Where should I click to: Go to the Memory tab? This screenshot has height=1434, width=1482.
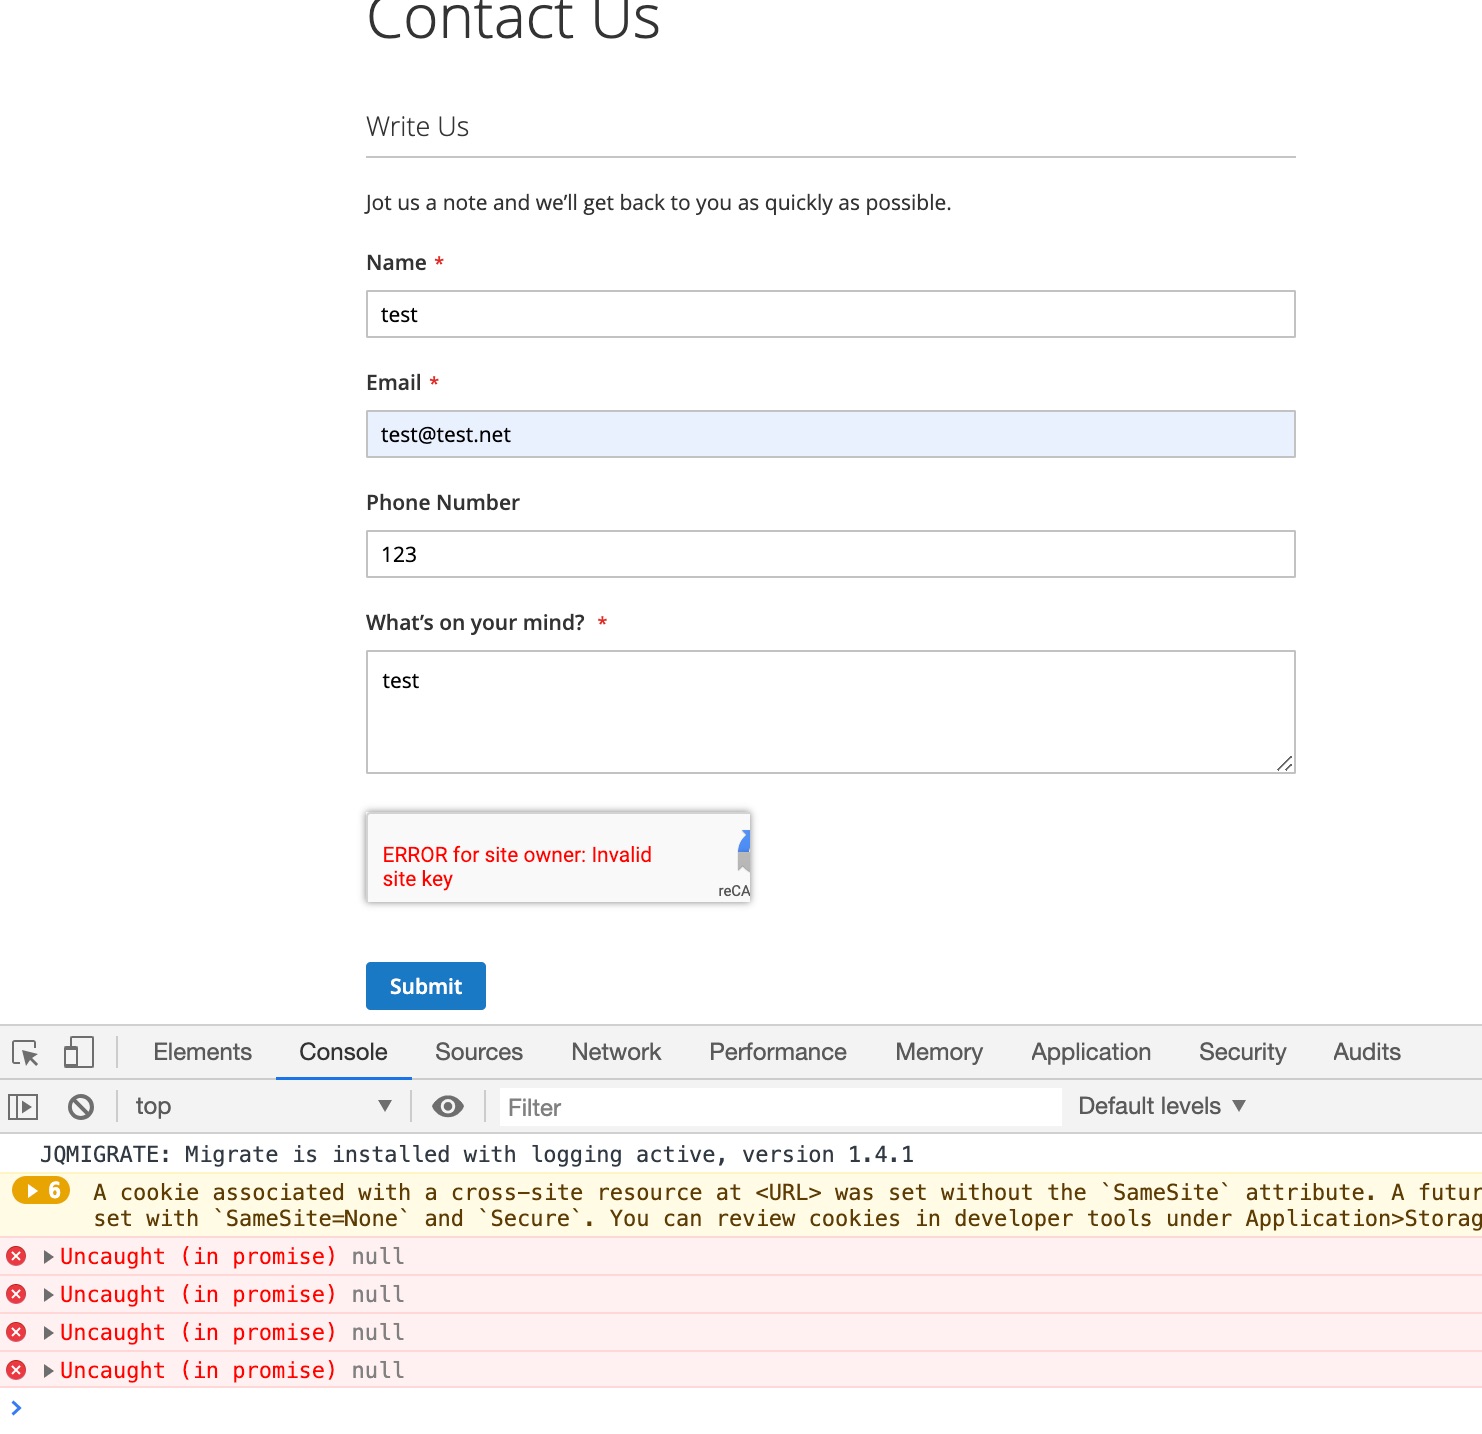tap(939, 1052)
